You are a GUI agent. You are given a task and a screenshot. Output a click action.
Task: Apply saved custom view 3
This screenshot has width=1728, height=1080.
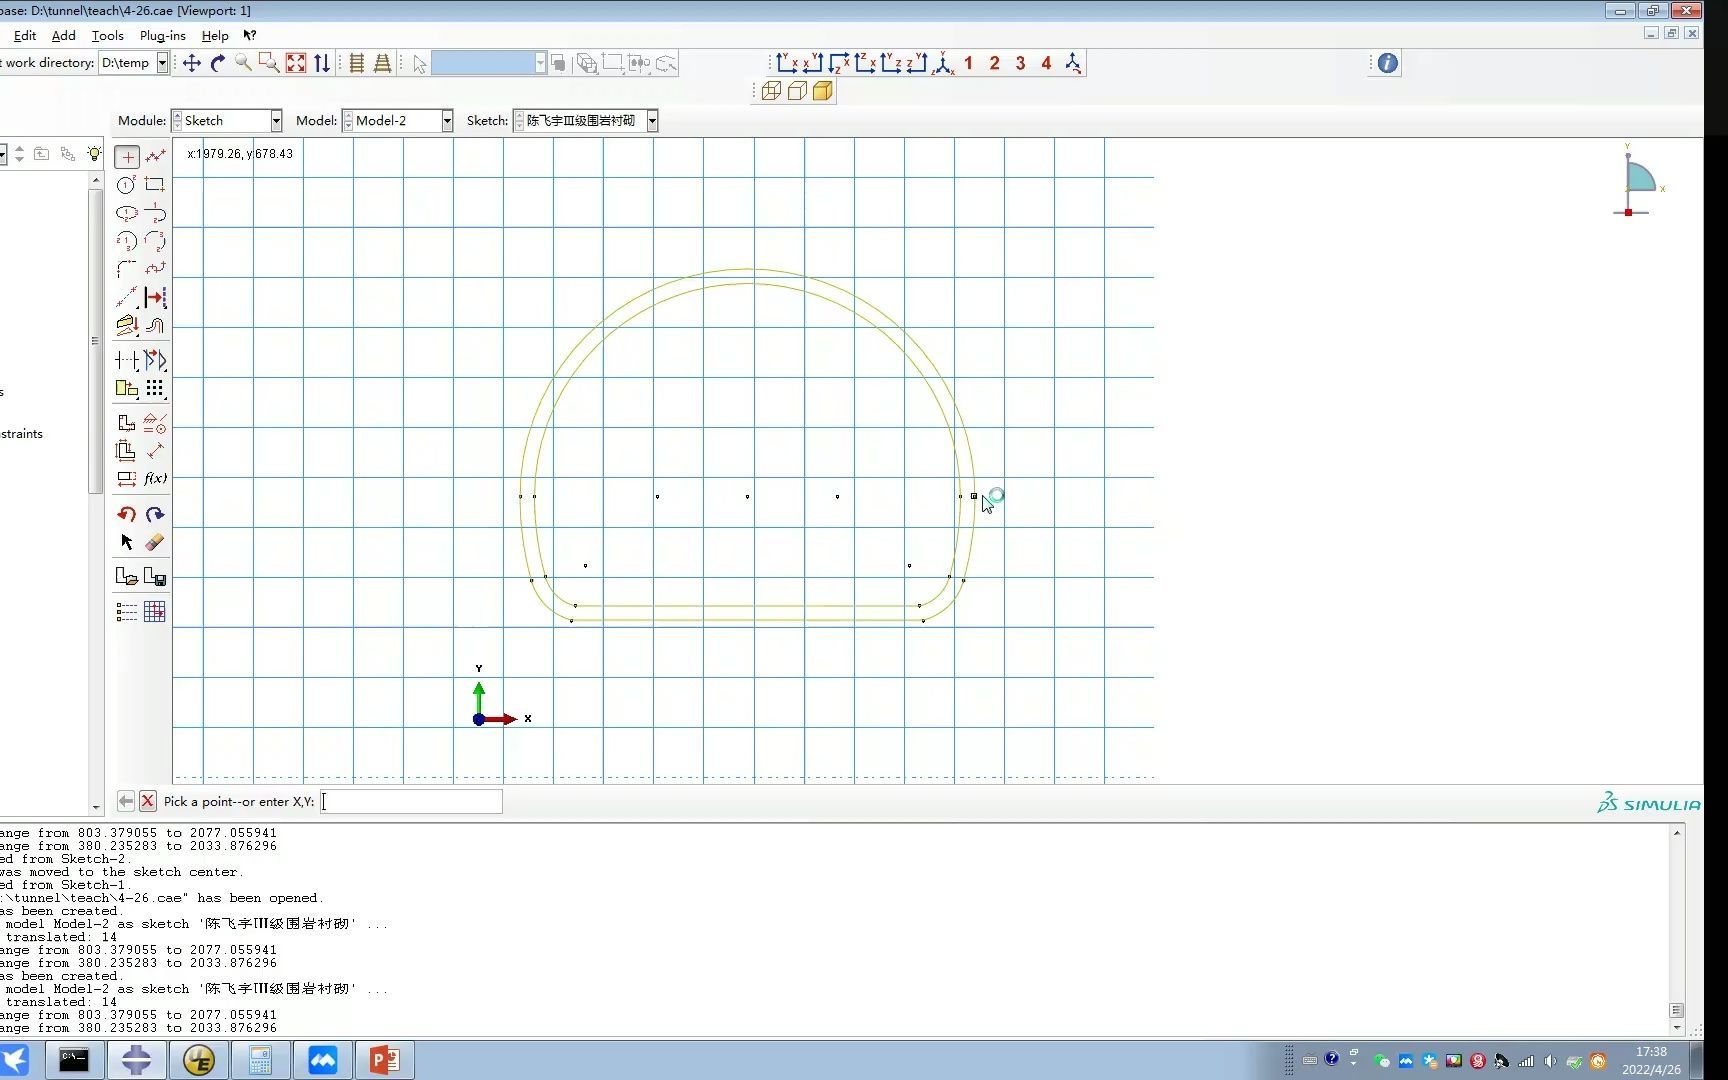pos(1020,63)
